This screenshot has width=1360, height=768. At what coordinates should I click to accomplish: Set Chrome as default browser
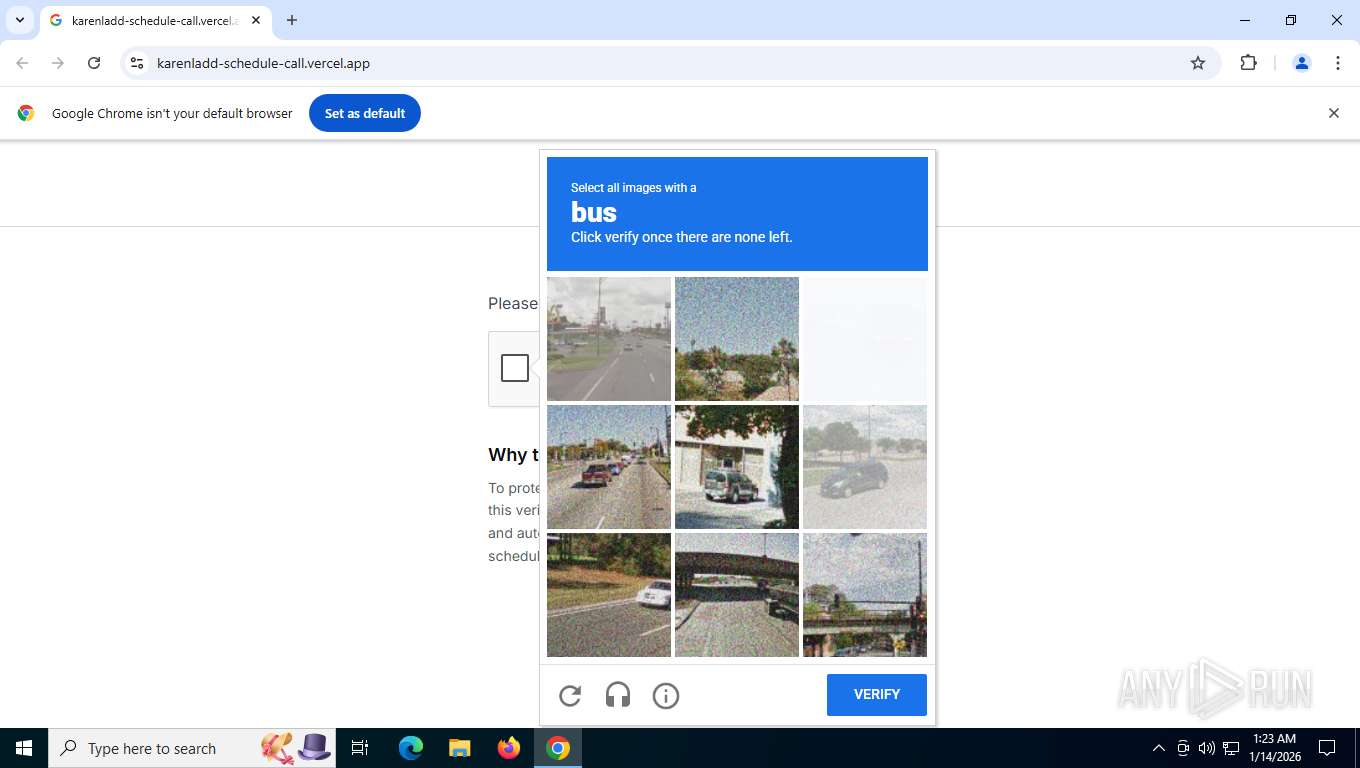tap(365, 113)
